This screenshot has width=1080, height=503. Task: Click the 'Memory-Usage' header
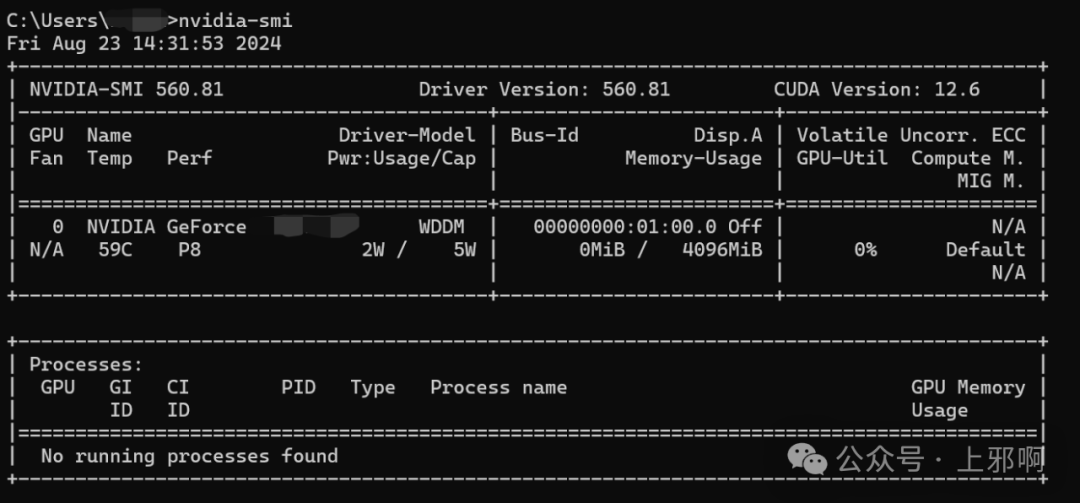coord(694,158)
